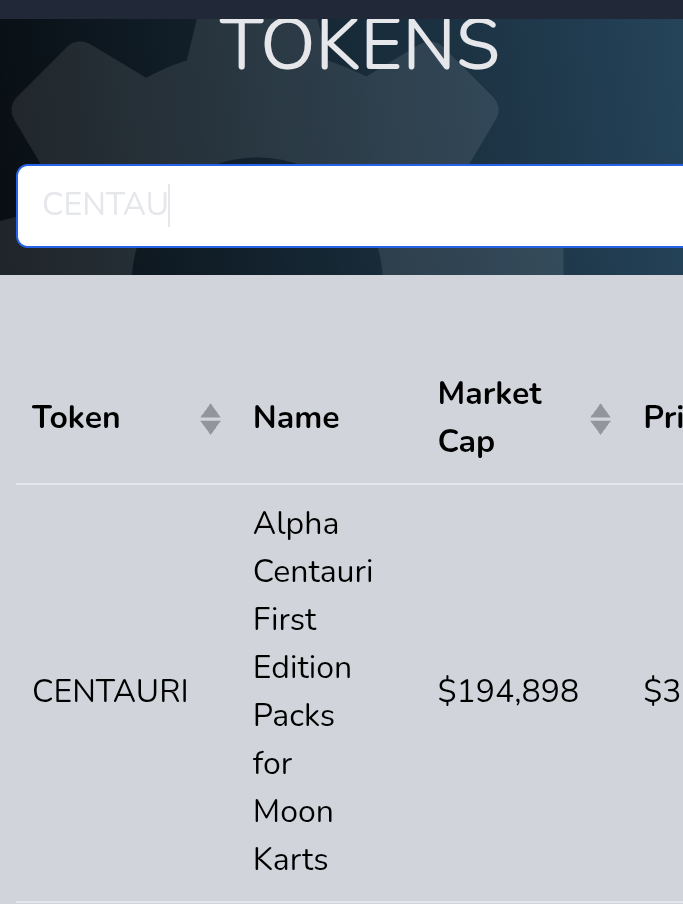Open the CENTAURI token entry

coord(110,691)
